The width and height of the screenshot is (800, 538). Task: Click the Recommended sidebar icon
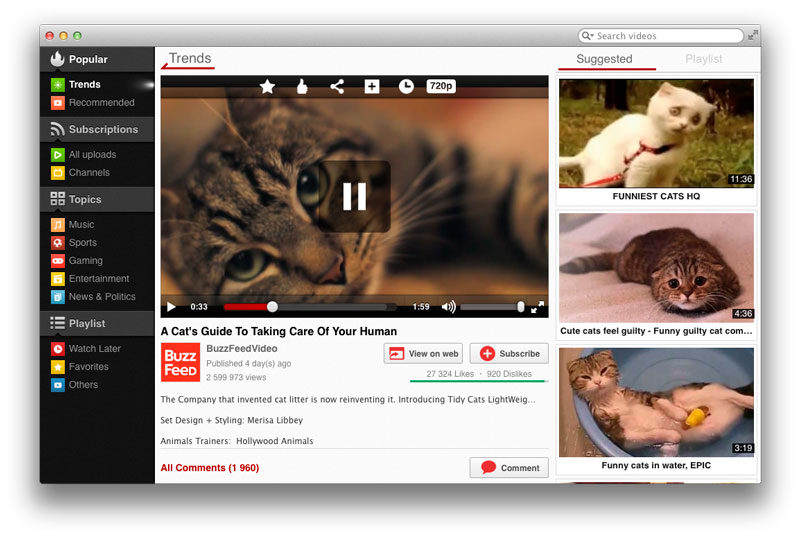coord(58,103)
